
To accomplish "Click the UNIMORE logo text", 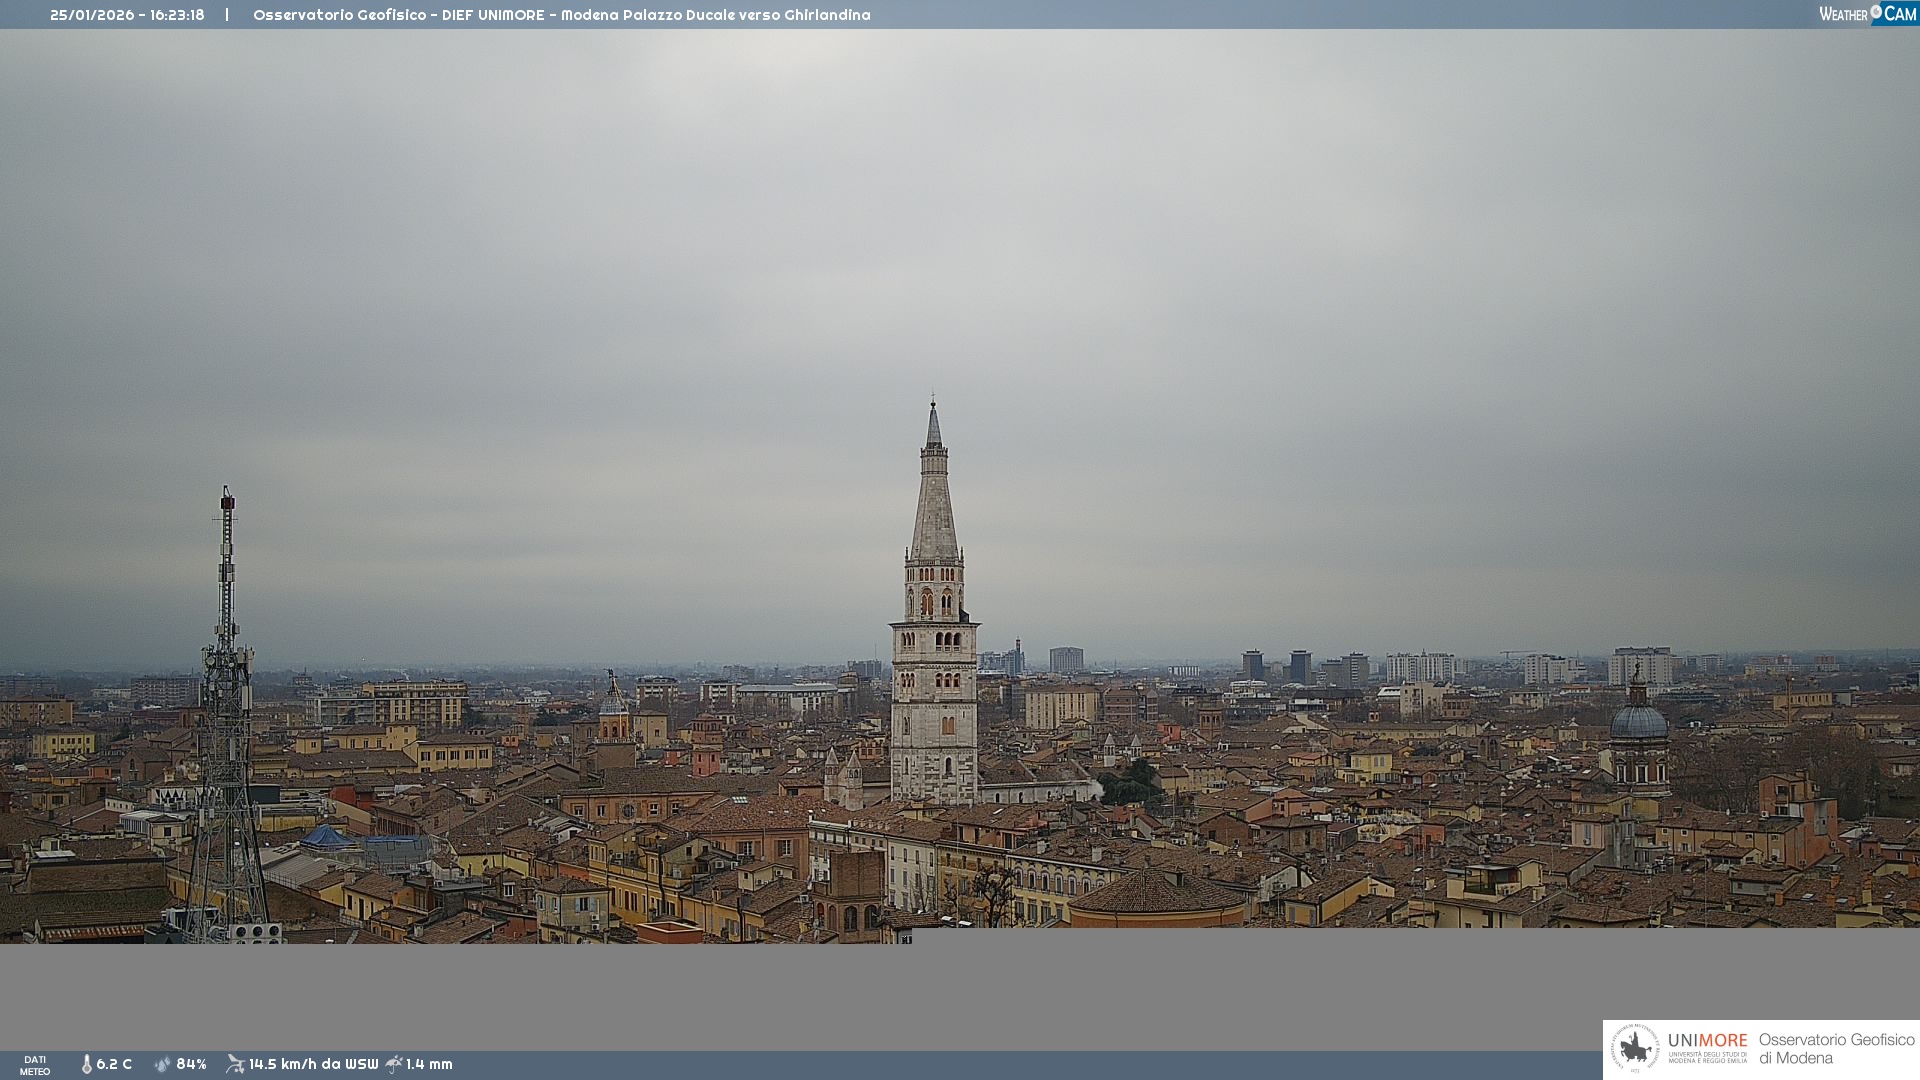I will [1707, 1041].
